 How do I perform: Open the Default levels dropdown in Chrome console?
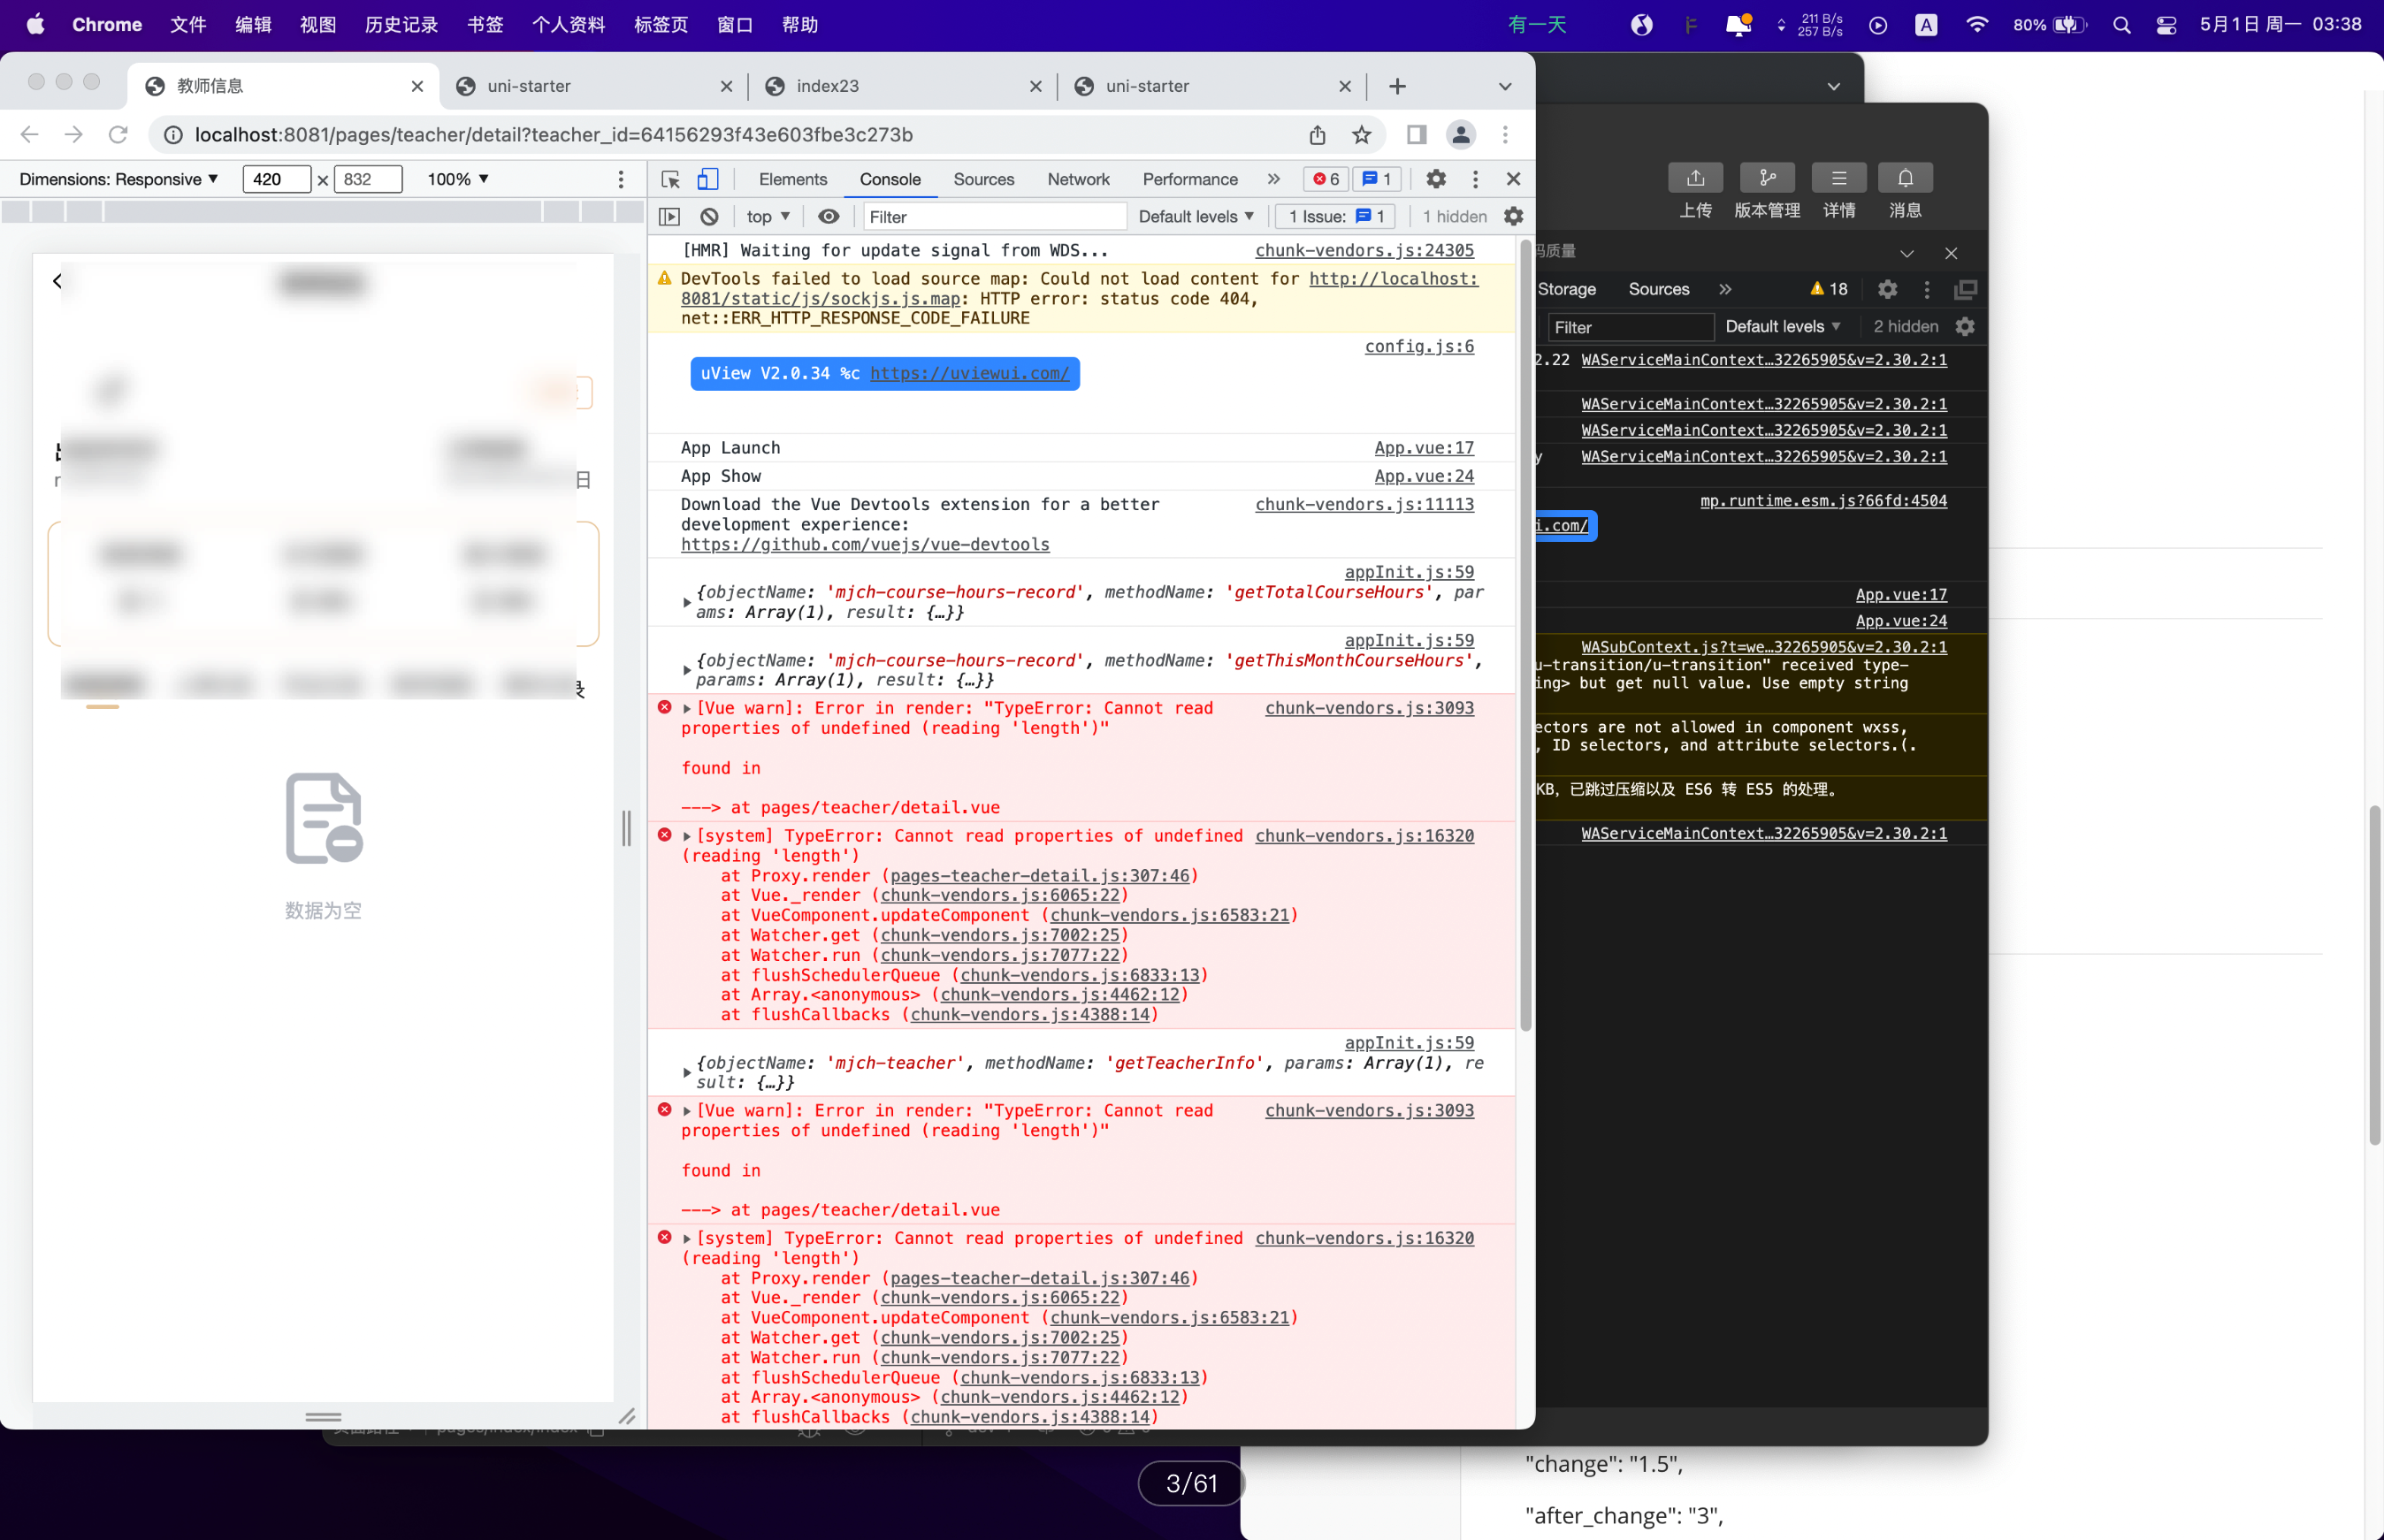pyautogui.click(x=1195, y=216)
